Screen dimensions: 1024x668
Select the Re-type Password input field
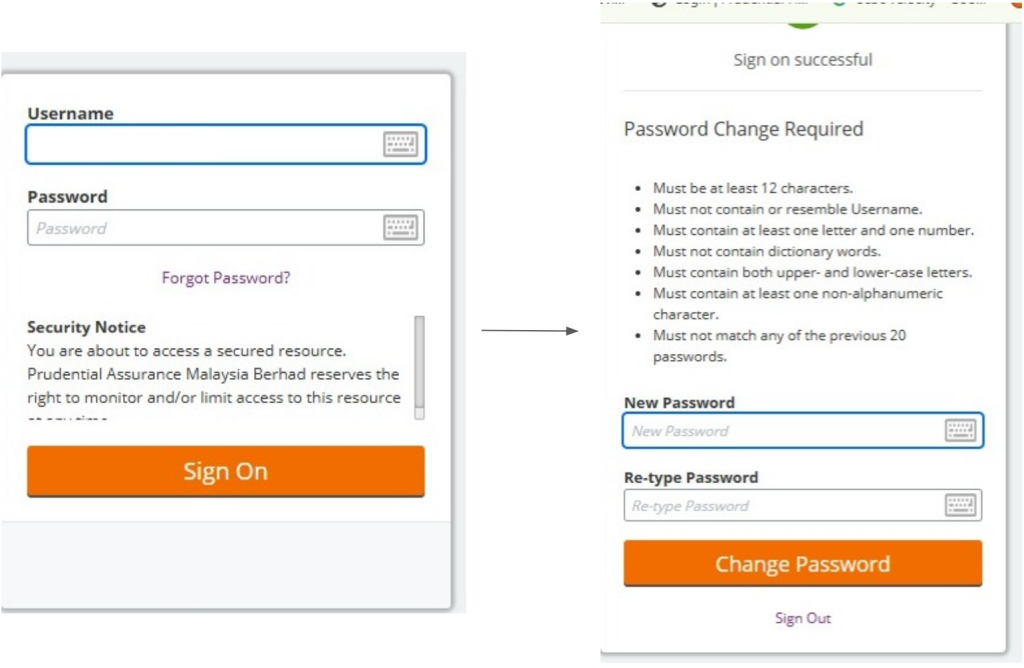click(x=782, y=506)
